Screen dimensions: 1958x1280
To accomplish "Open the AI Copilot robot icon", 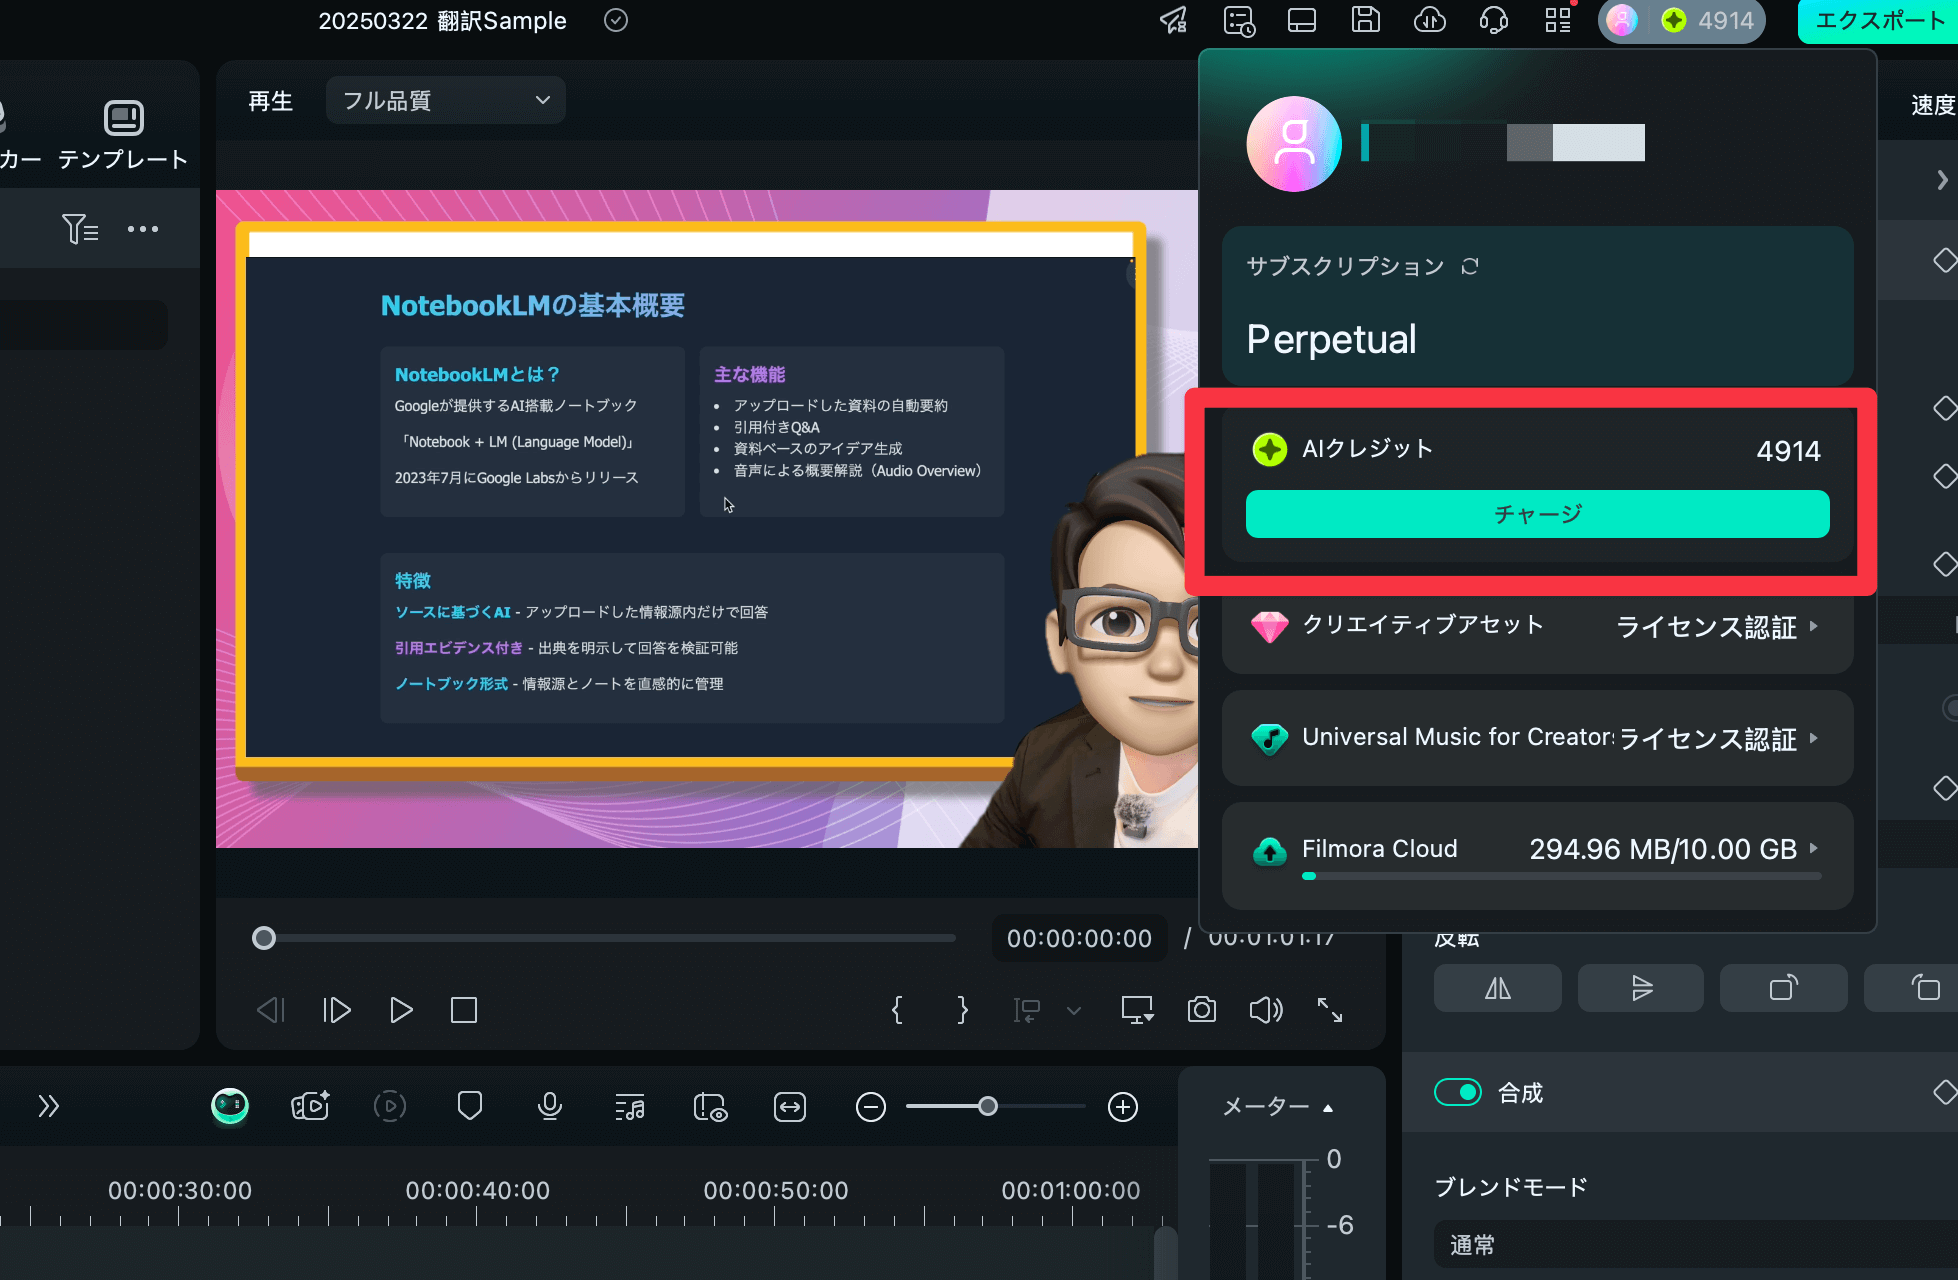I will [230, 1106].
